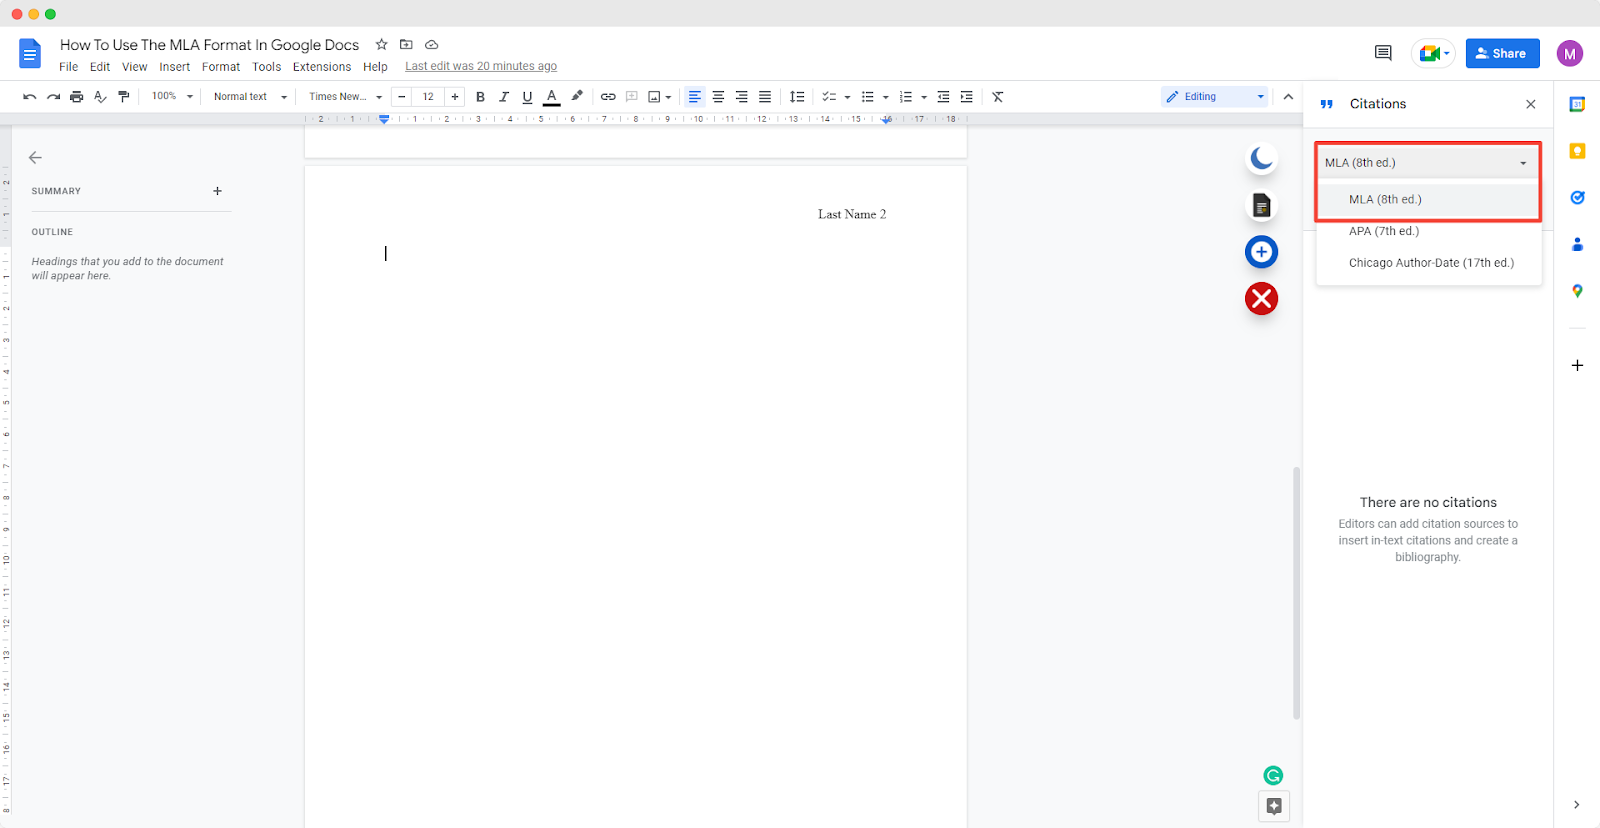Open the Editing mode dropdown
The image size is (1600, 828).
tap(1215, 97)
